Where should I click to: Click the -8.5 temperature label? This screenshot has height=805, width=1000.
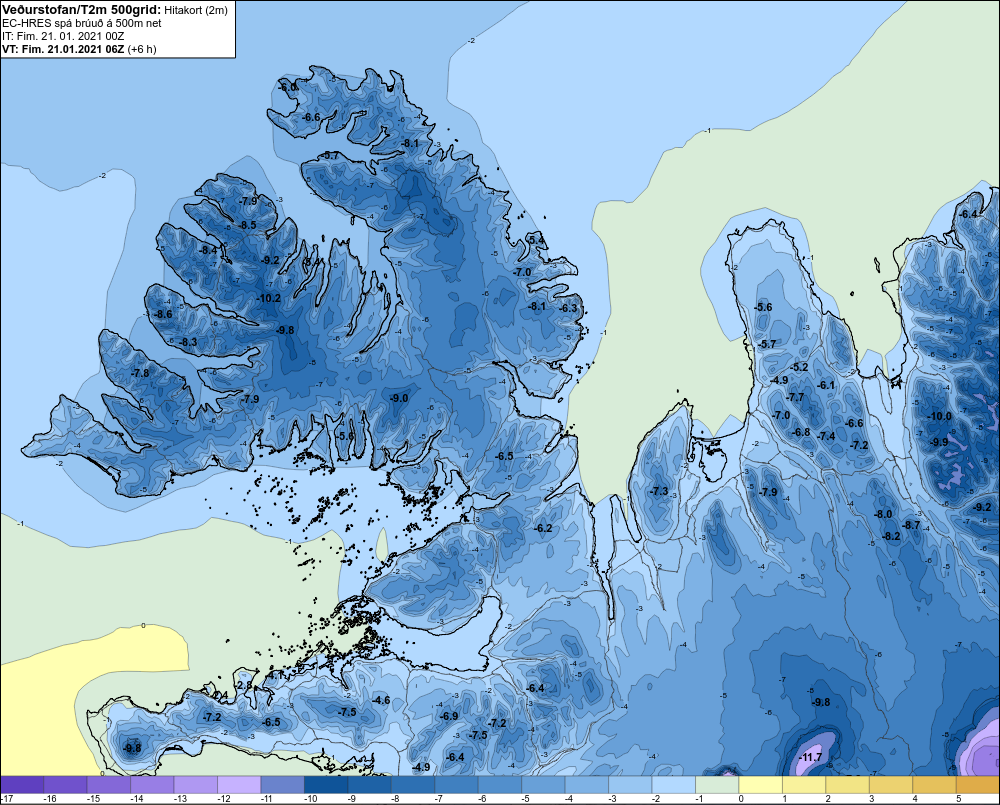coord(248,225)
